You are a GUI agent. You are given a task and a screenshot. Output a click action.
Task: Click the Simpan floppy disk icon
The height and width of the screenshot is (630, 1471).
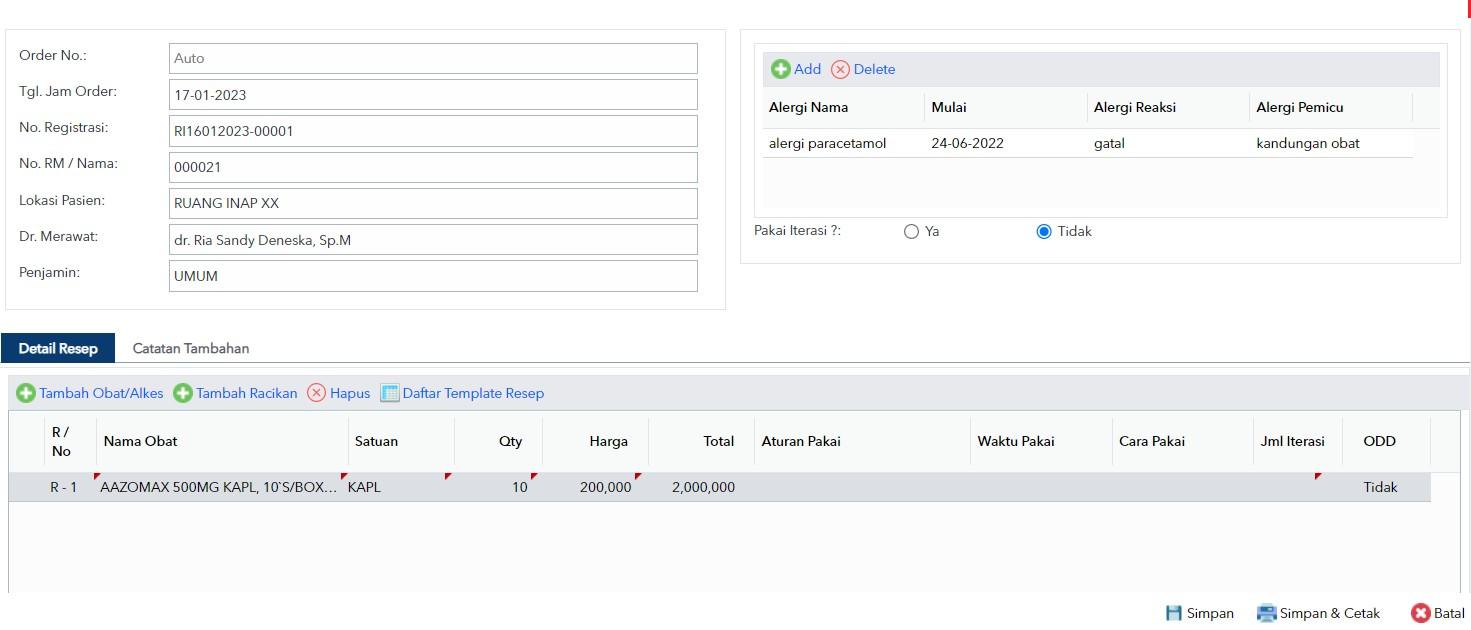[x=1174, y=613]
